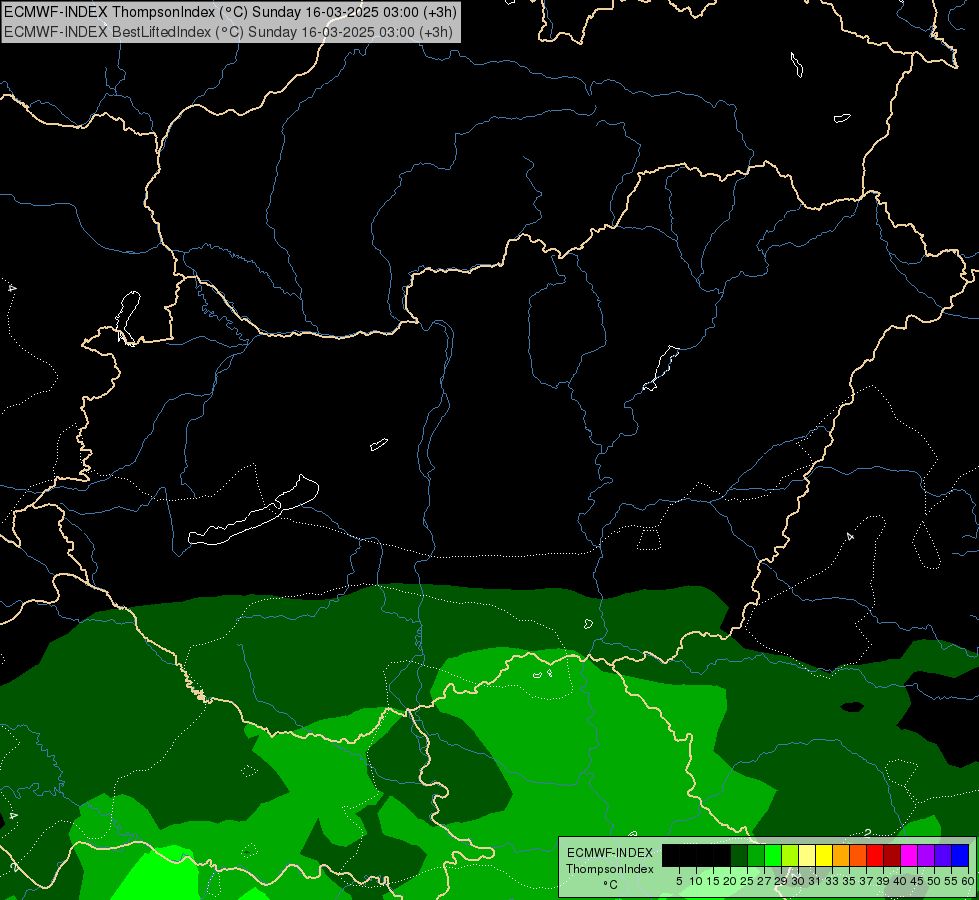Click the legend tick value 33
This screenshot has height=900, width=979.
[832, 881]
